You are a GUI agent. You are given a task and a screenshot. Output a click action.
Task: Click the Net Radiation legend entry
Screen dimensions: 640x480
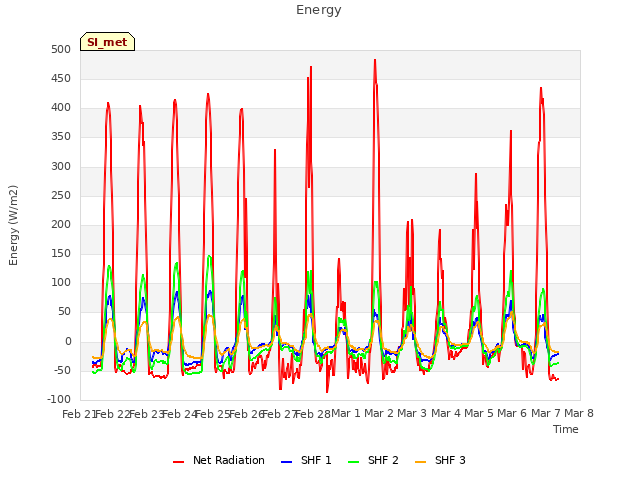219,460
